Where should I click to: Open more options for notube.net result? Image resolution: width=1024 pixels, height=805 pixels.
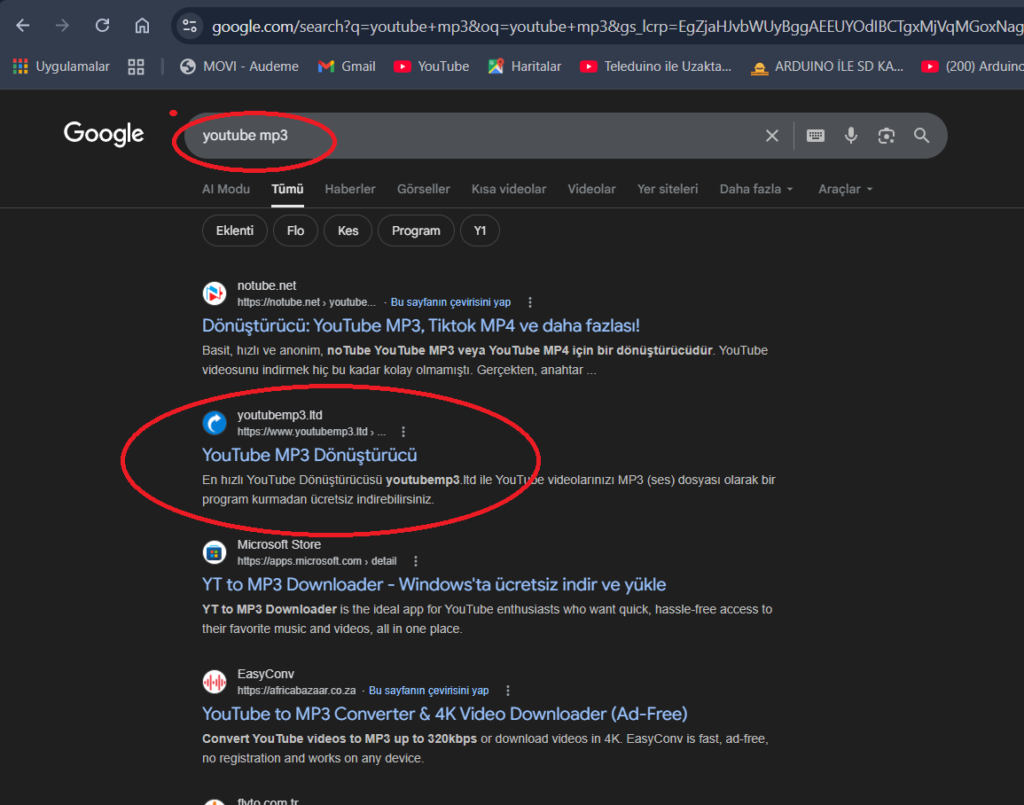(x=530, y=302)
